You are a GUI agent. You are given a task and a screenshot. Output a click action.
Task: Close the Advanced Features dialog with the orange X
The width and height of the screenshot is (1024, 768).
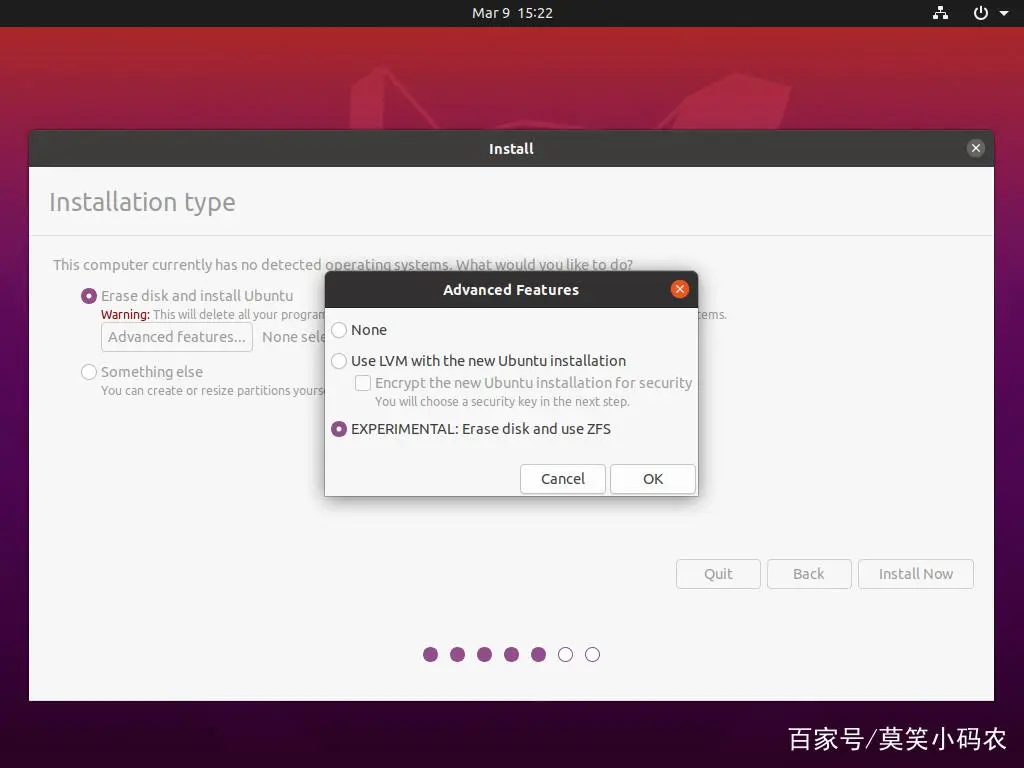[x=680, y=289]
